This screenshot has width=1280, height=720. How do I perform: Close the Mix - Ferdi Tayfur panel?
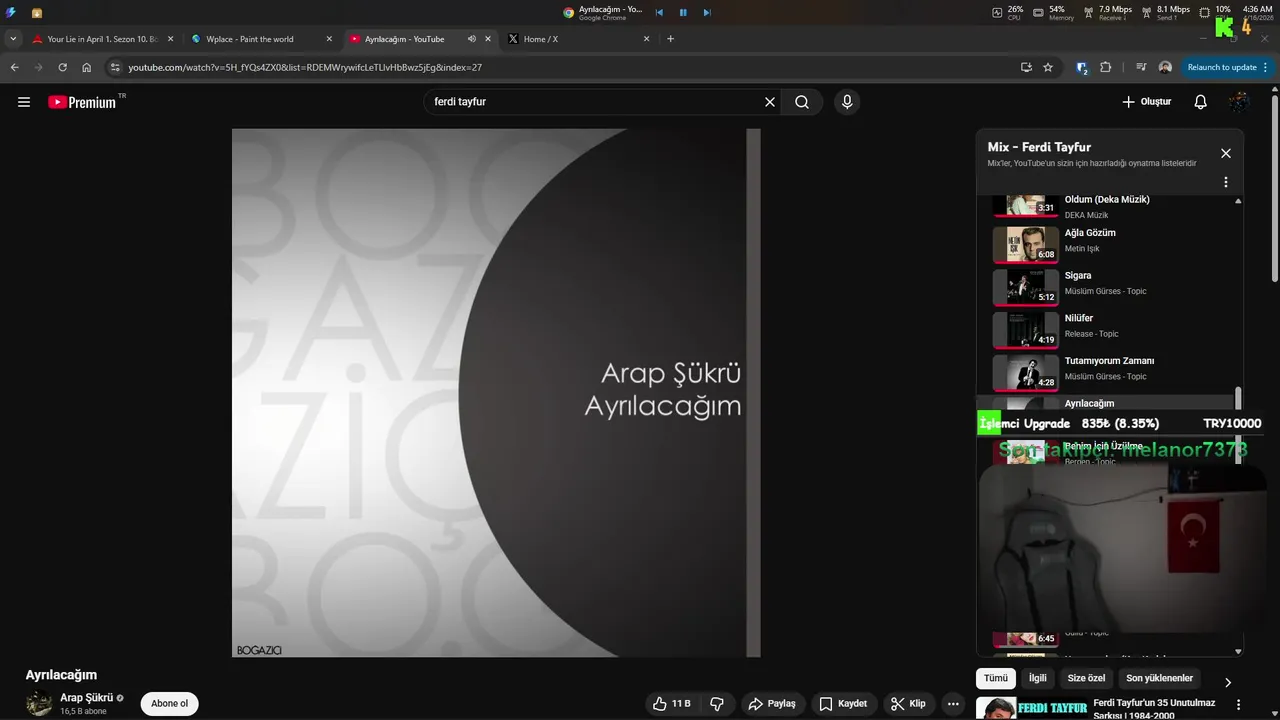click(1226, 153)
